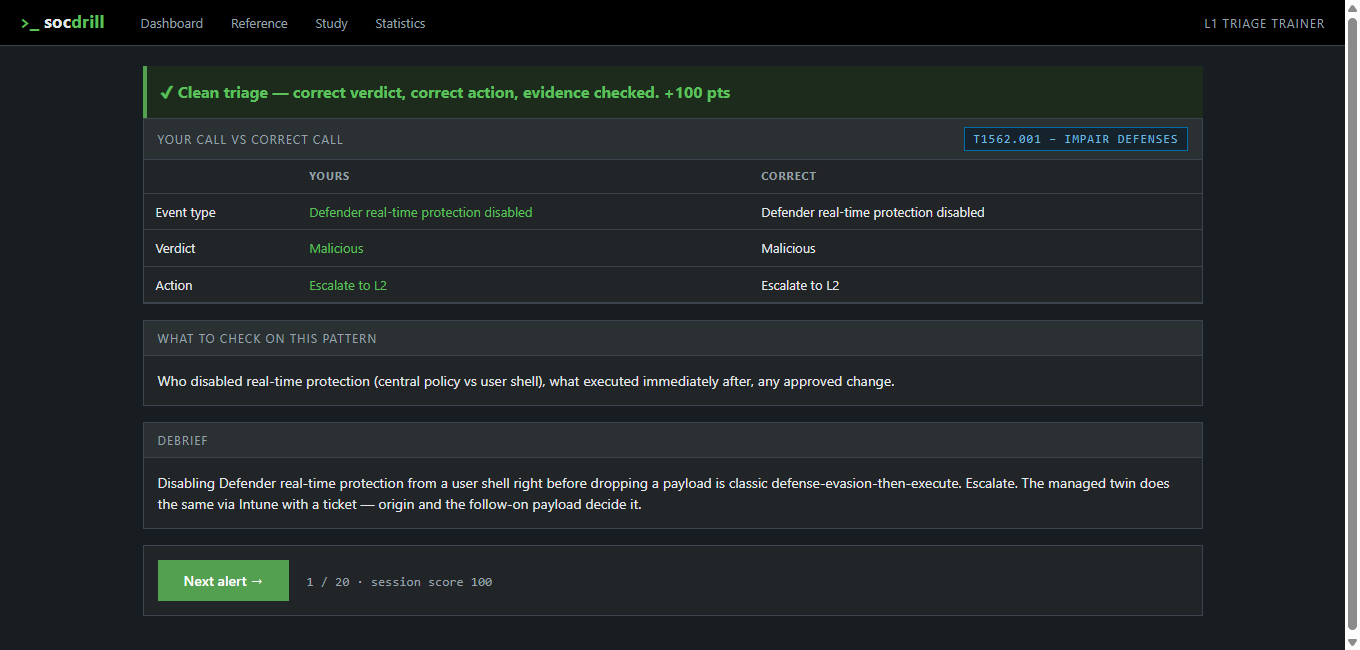This screenshot has width=1360, height=650.
Task: Click the correct Escalate to L2 answer
Action: (x=800, y=285)
